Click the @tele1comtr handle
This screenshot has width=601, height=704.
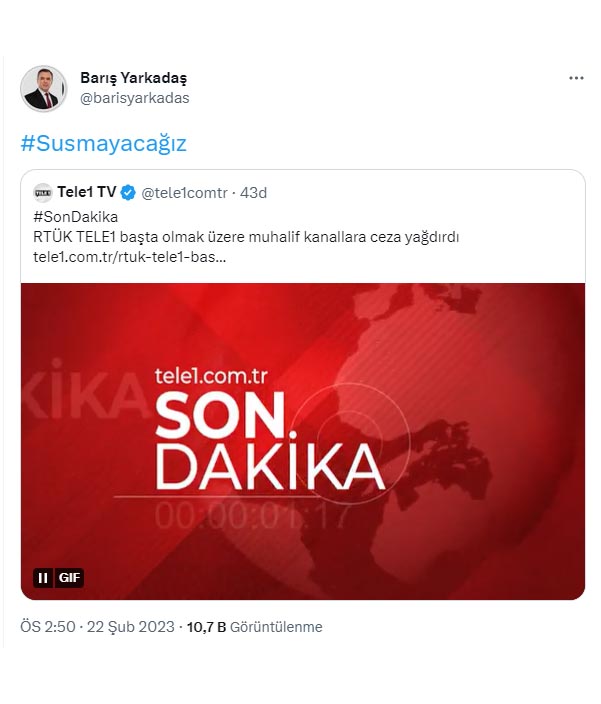click(184, 193)
